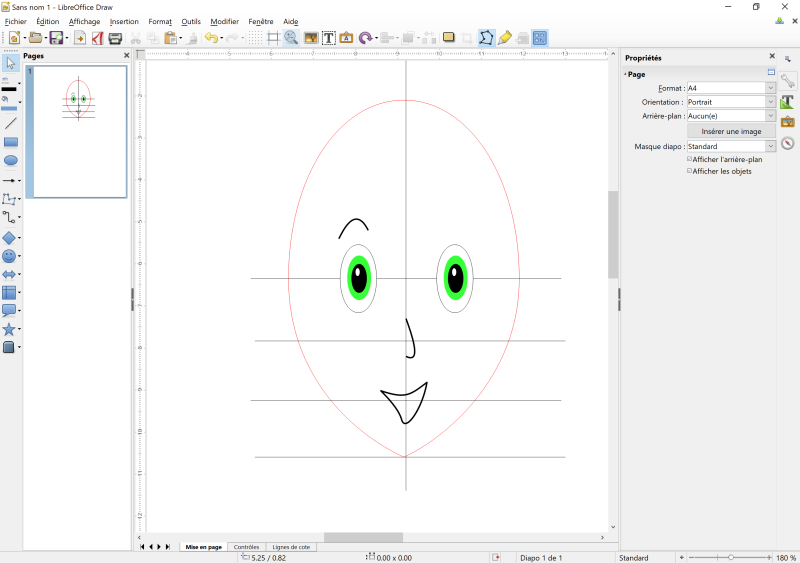
Task: Click the Insérer une image button
Action: coord(731,131)
